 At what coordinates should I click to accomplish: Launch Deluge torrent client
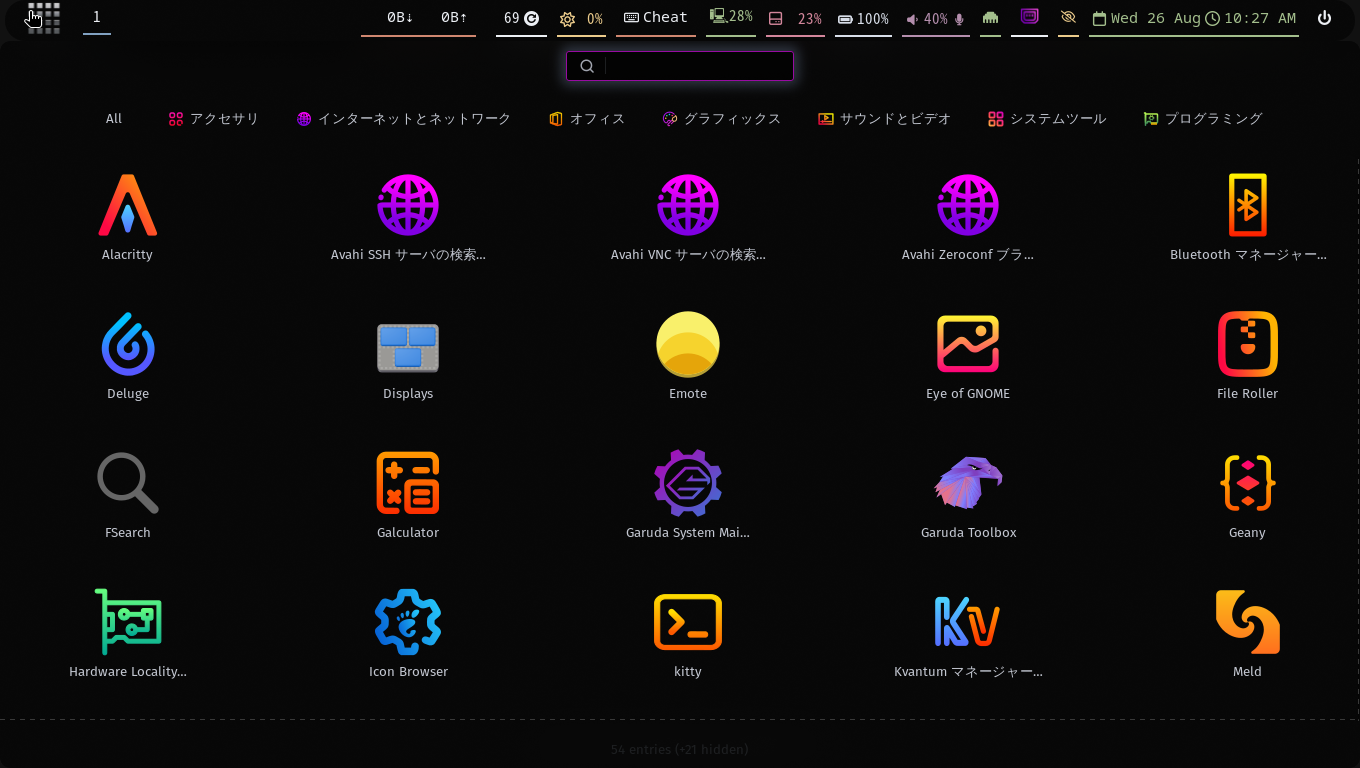coord(128,357)
